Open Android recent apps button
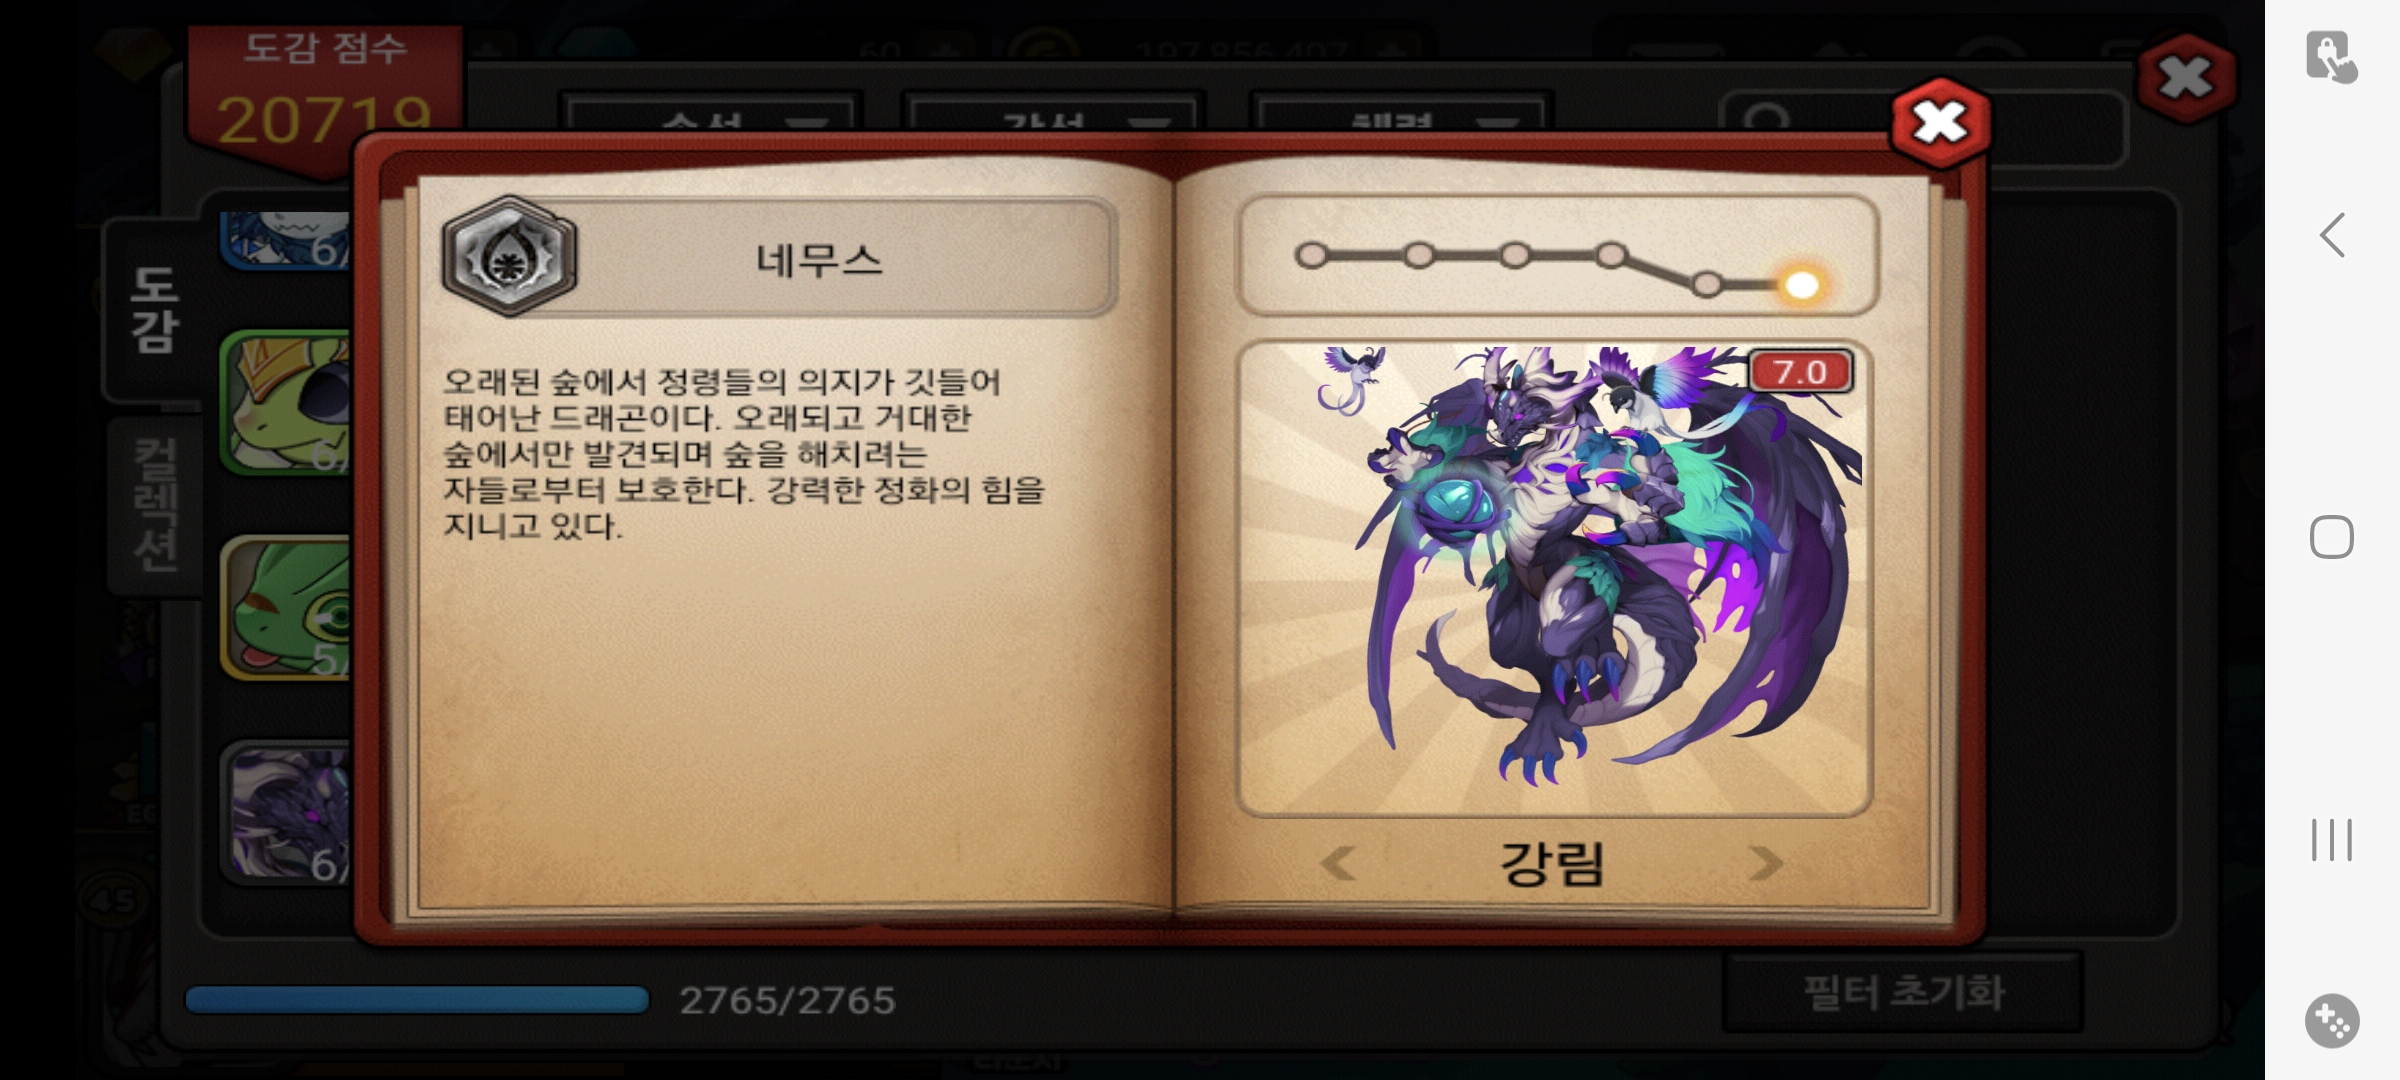 2331,839
